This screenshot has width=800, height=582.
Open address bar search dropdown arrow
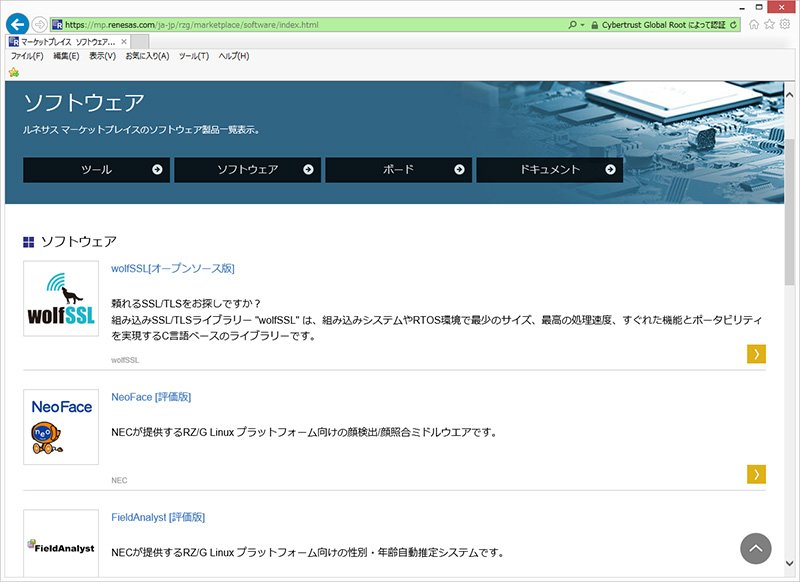[583, 24]
